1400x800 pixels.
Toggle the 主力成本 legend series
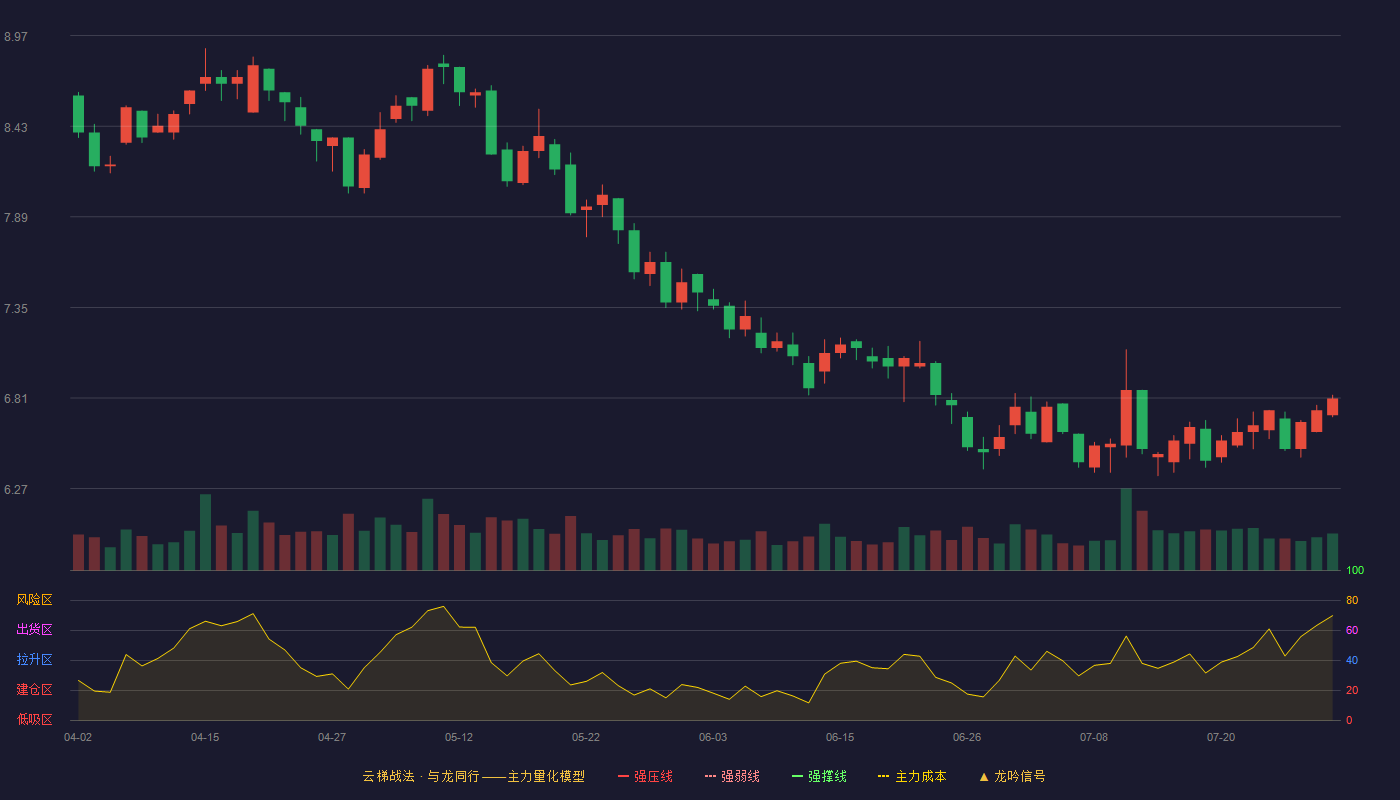(x=912, y=776)
